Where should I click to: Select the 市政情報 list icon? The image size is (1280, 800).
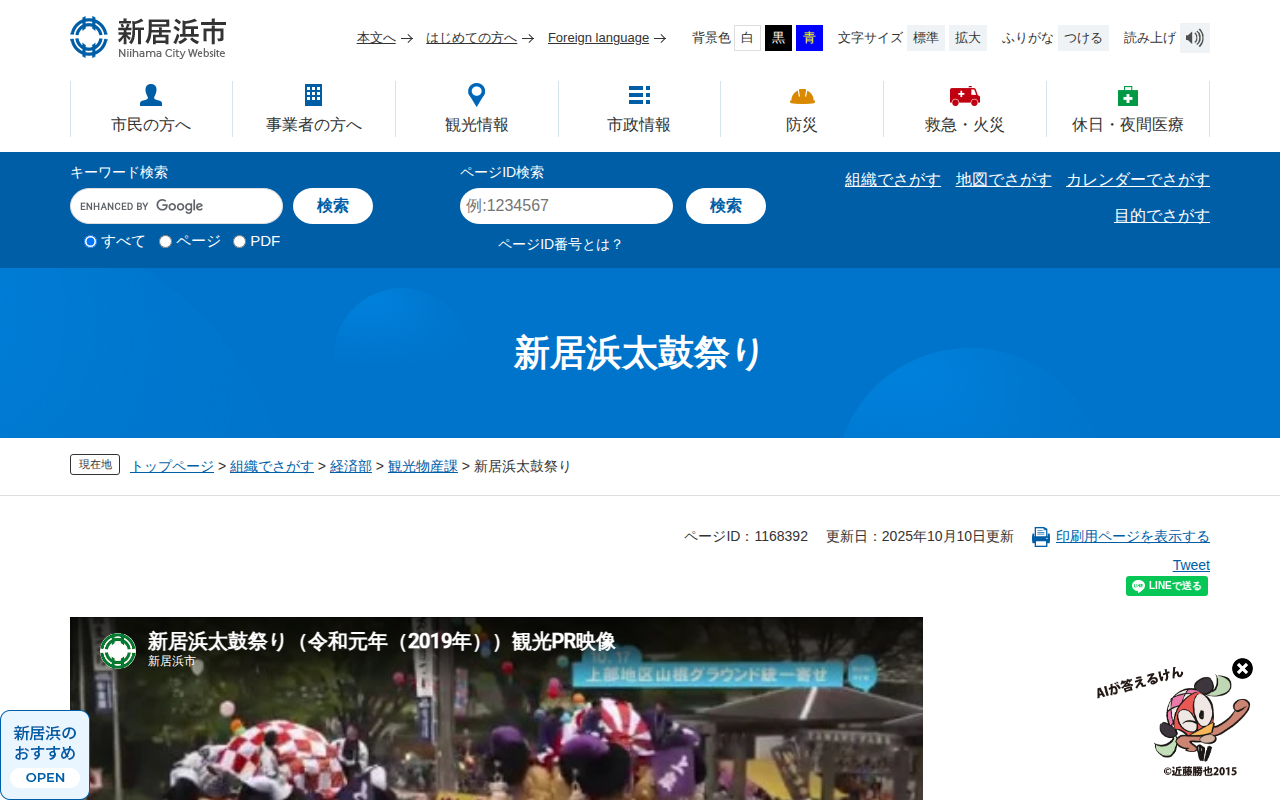639,93
